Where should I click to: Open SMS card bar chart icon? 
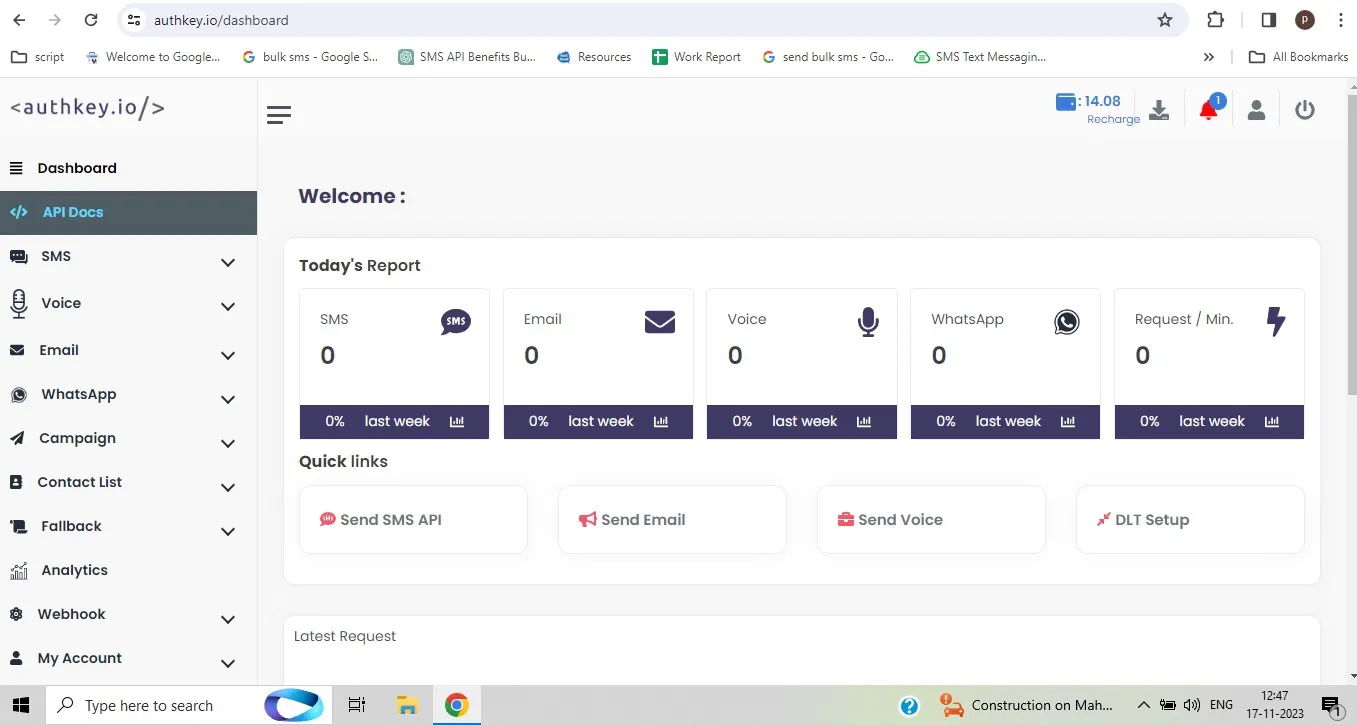tap(457, 422)
